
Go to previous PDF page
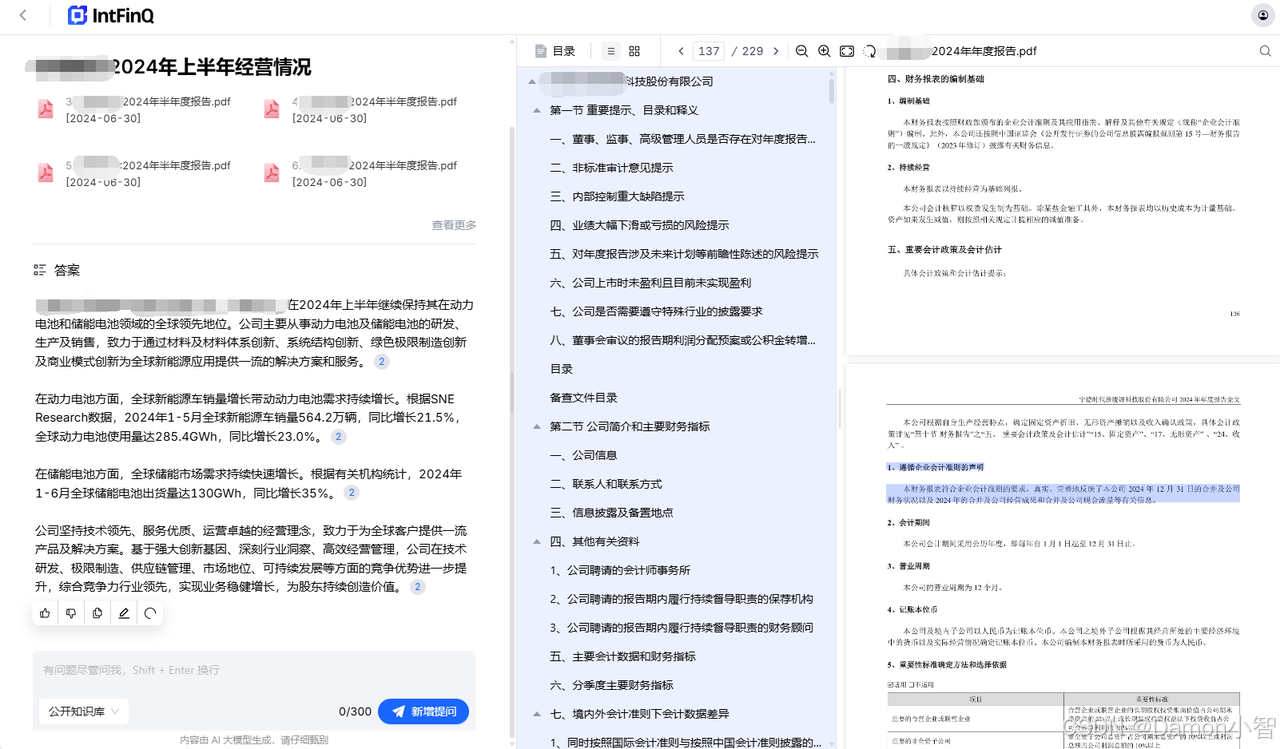click(681, 51)
